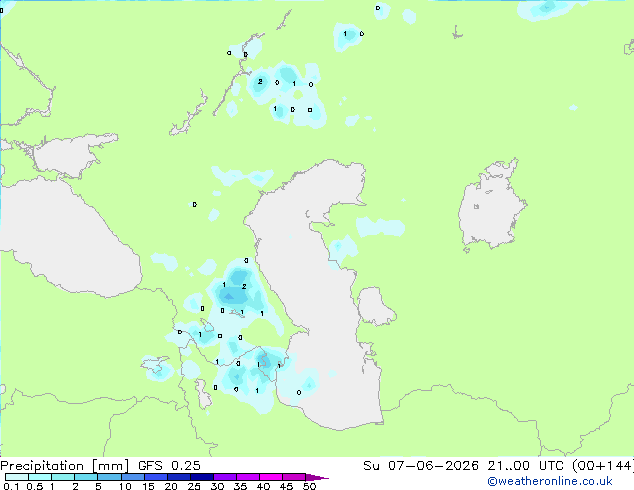634x490 pixels.
Task: Click the "45" legend scale label
Action: point(286,486)
